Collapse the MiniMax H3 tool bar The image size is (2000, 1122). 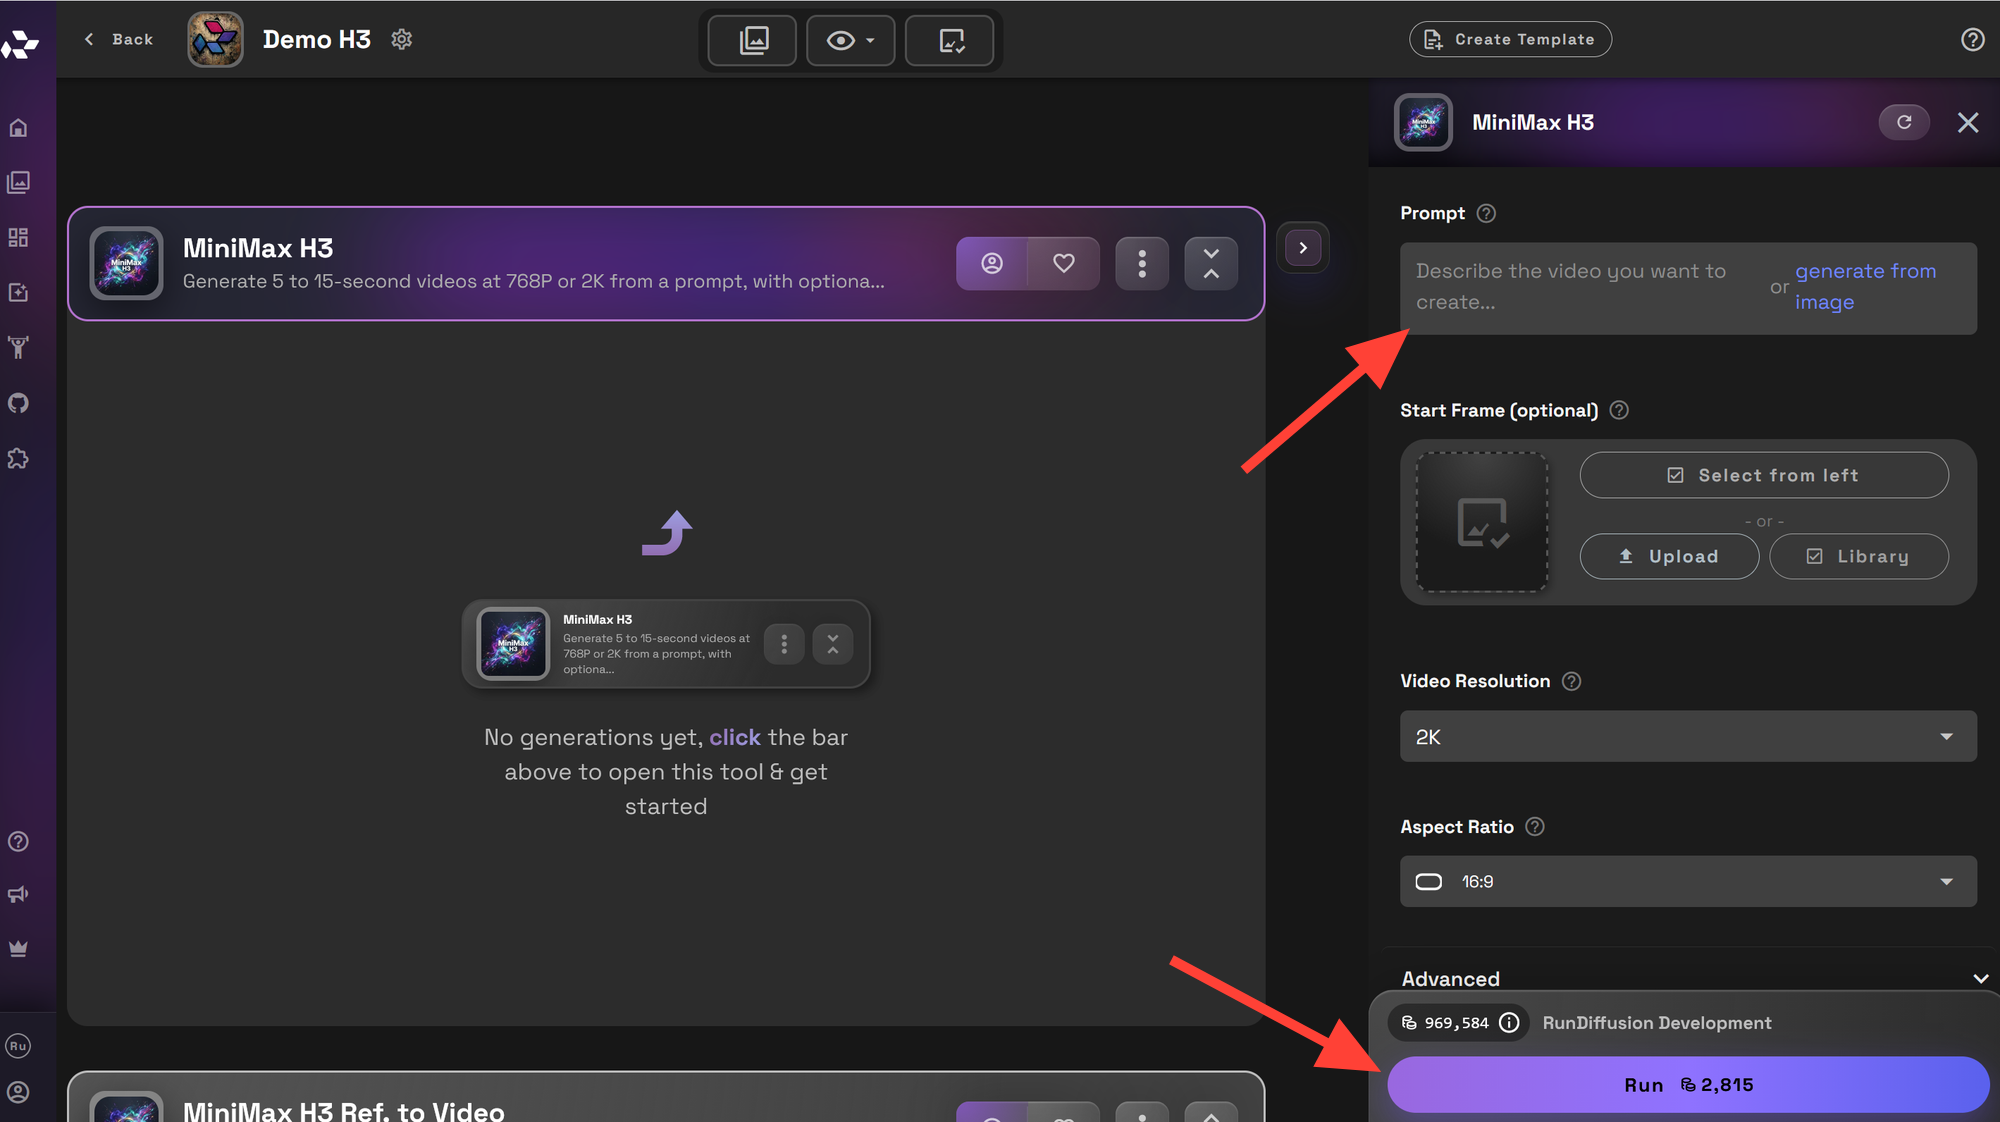1211,263
